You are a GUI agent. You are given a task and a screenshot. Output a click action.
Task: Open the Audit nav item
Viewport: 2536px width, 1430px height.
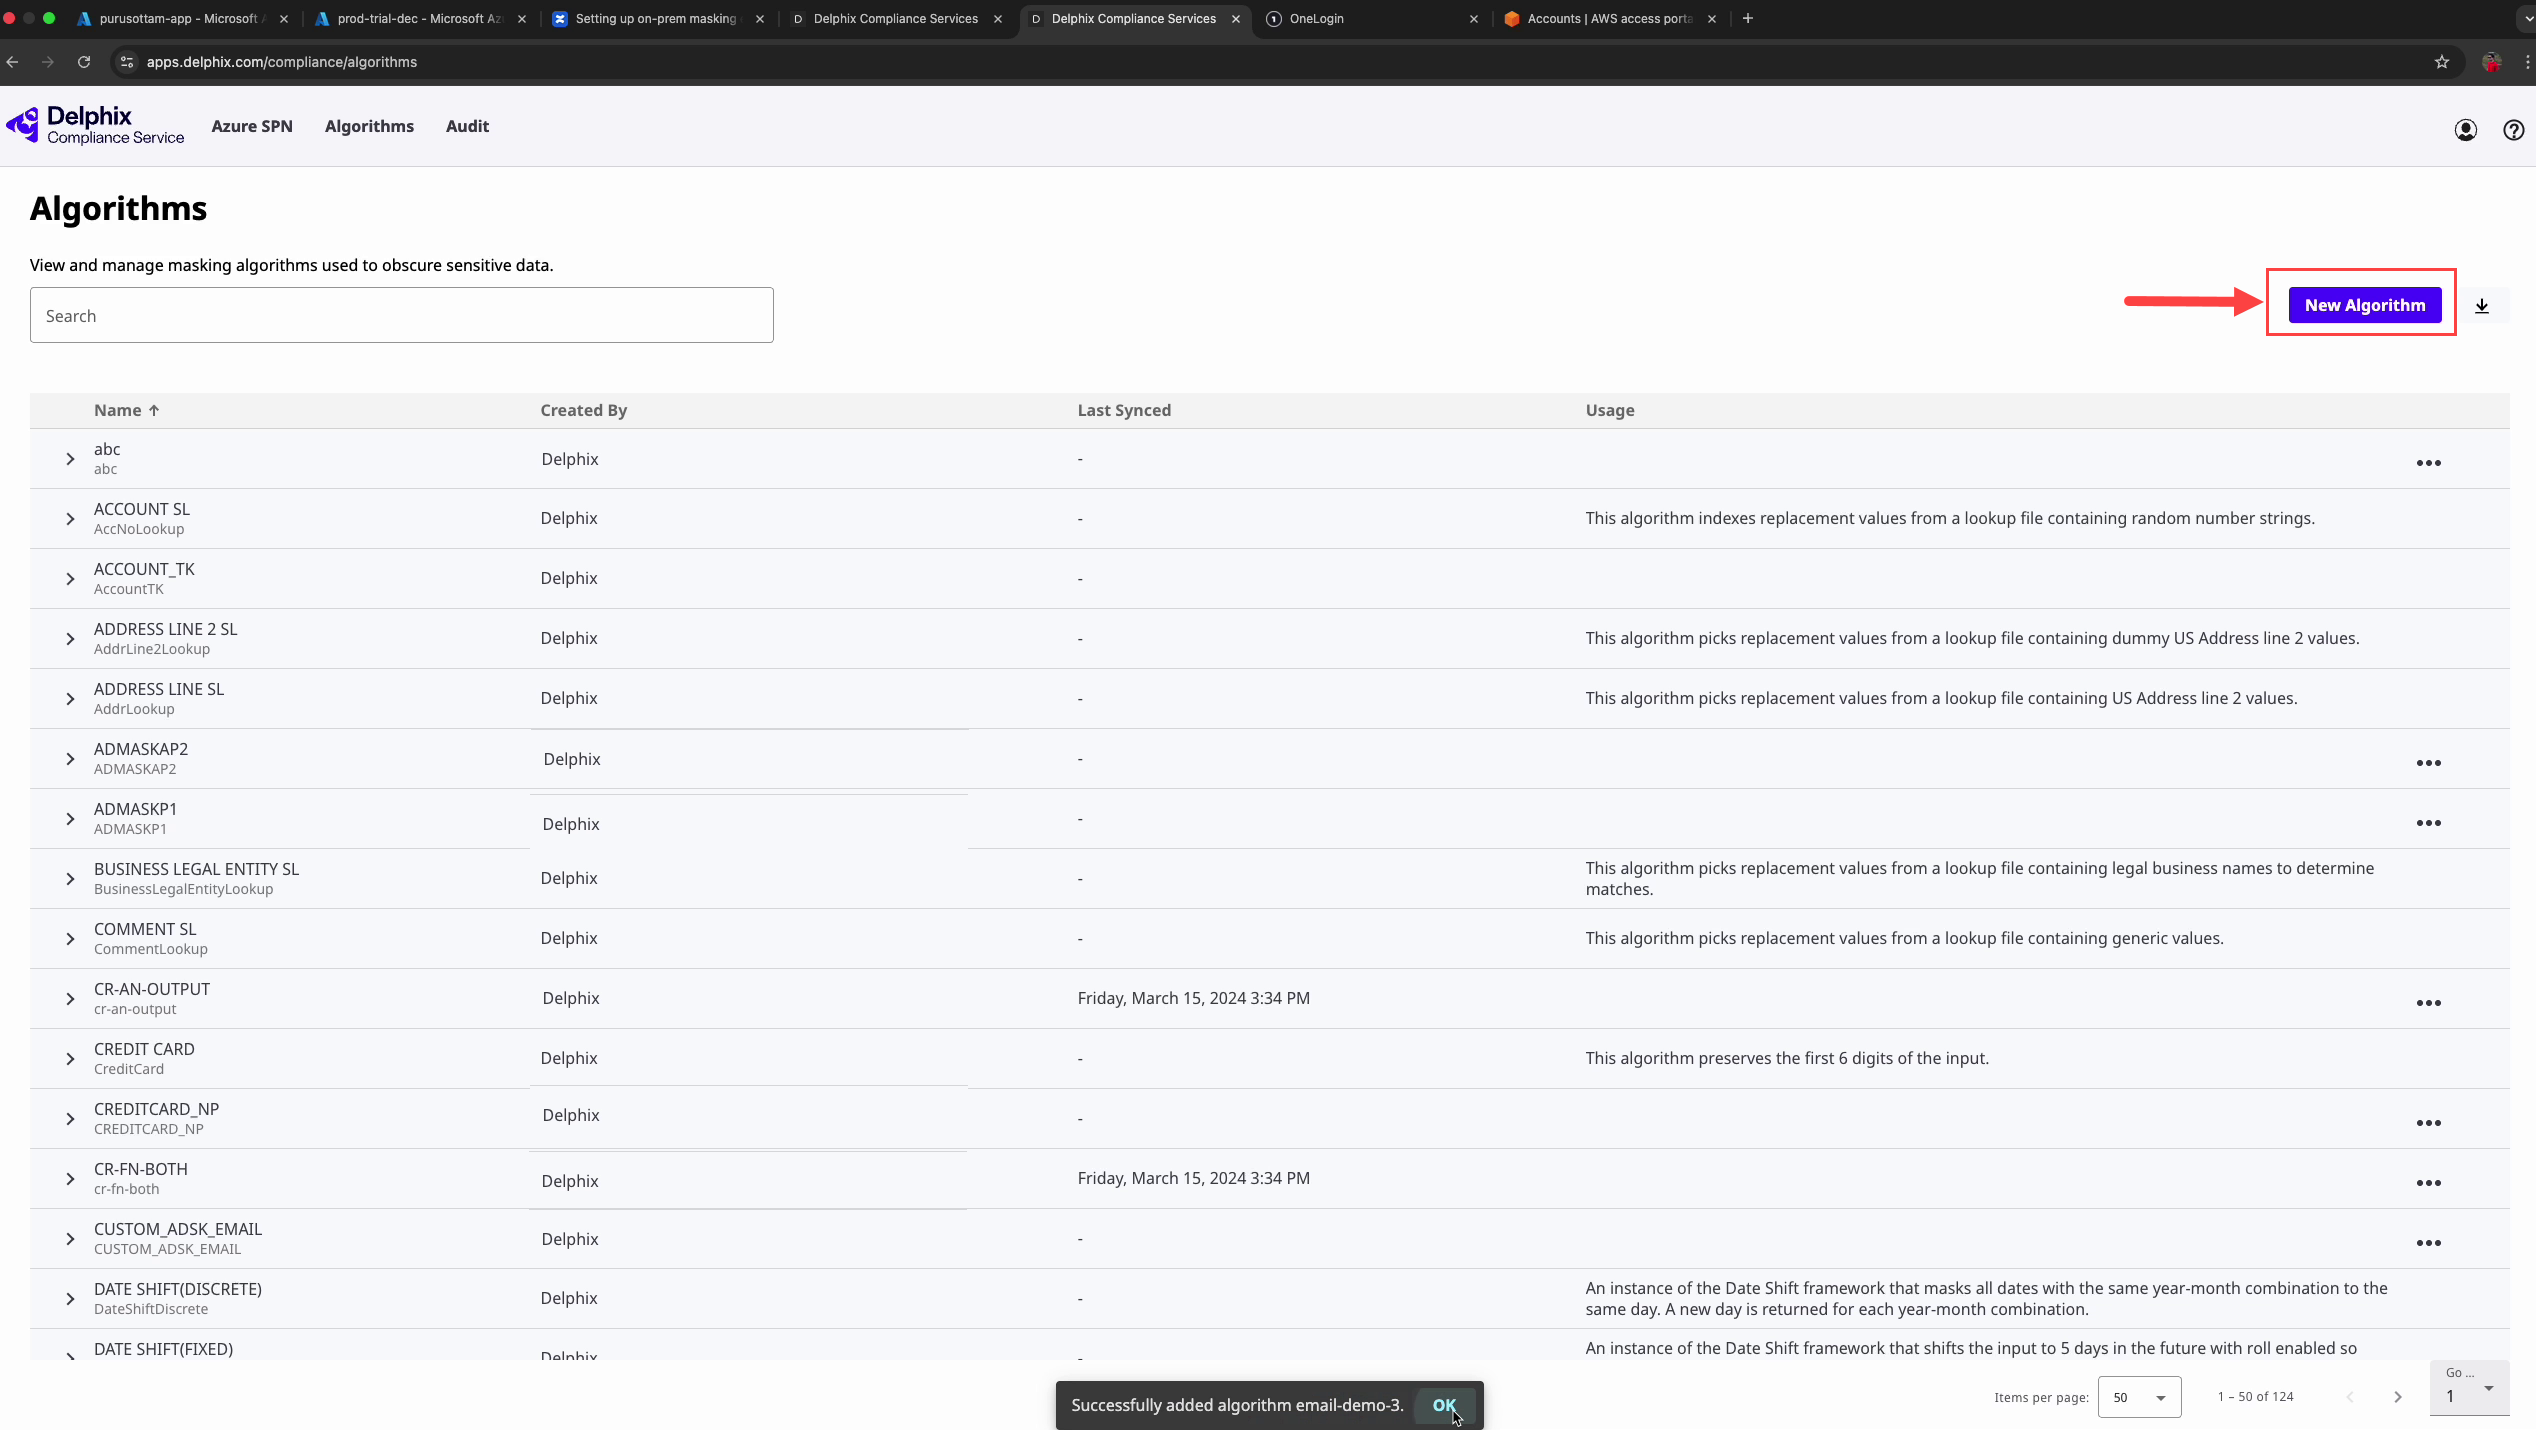click(x=467, y=126)
